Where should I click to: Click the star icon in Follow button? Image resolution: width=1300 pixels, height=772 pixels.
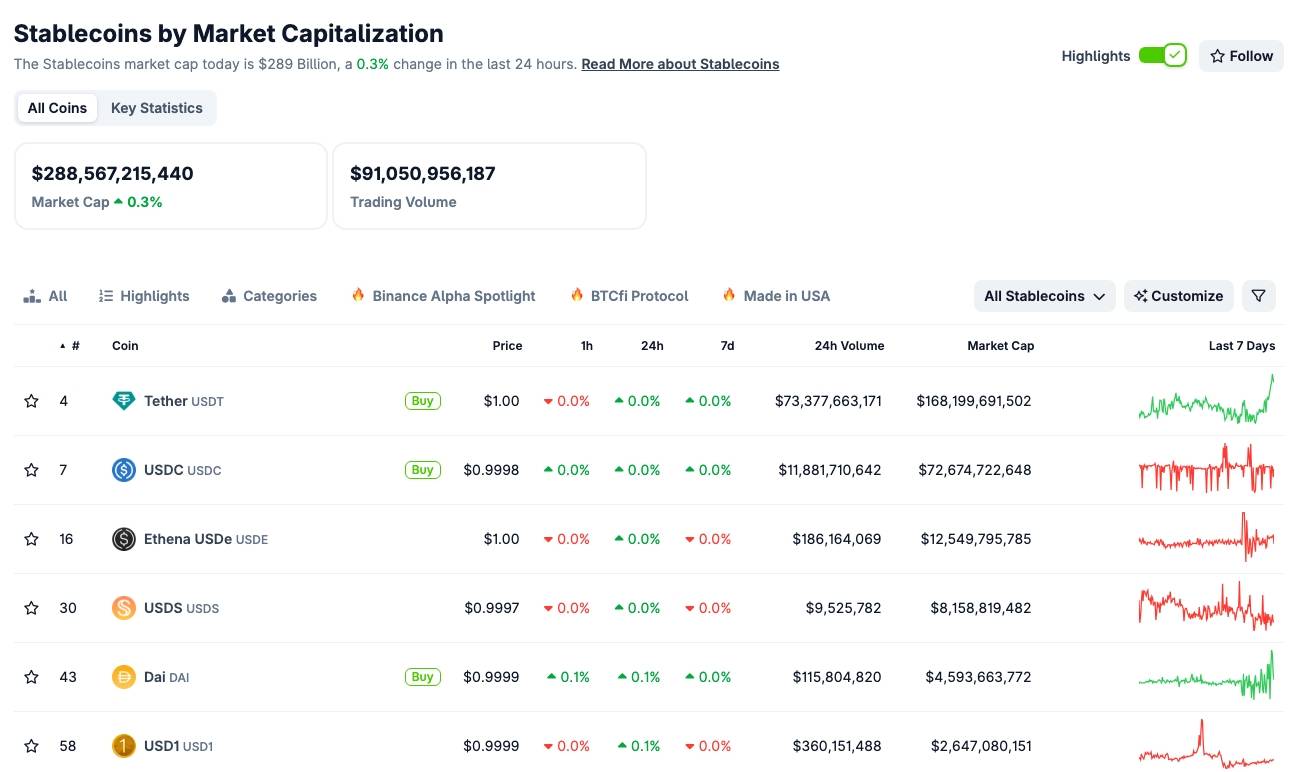click(1217, 56)
